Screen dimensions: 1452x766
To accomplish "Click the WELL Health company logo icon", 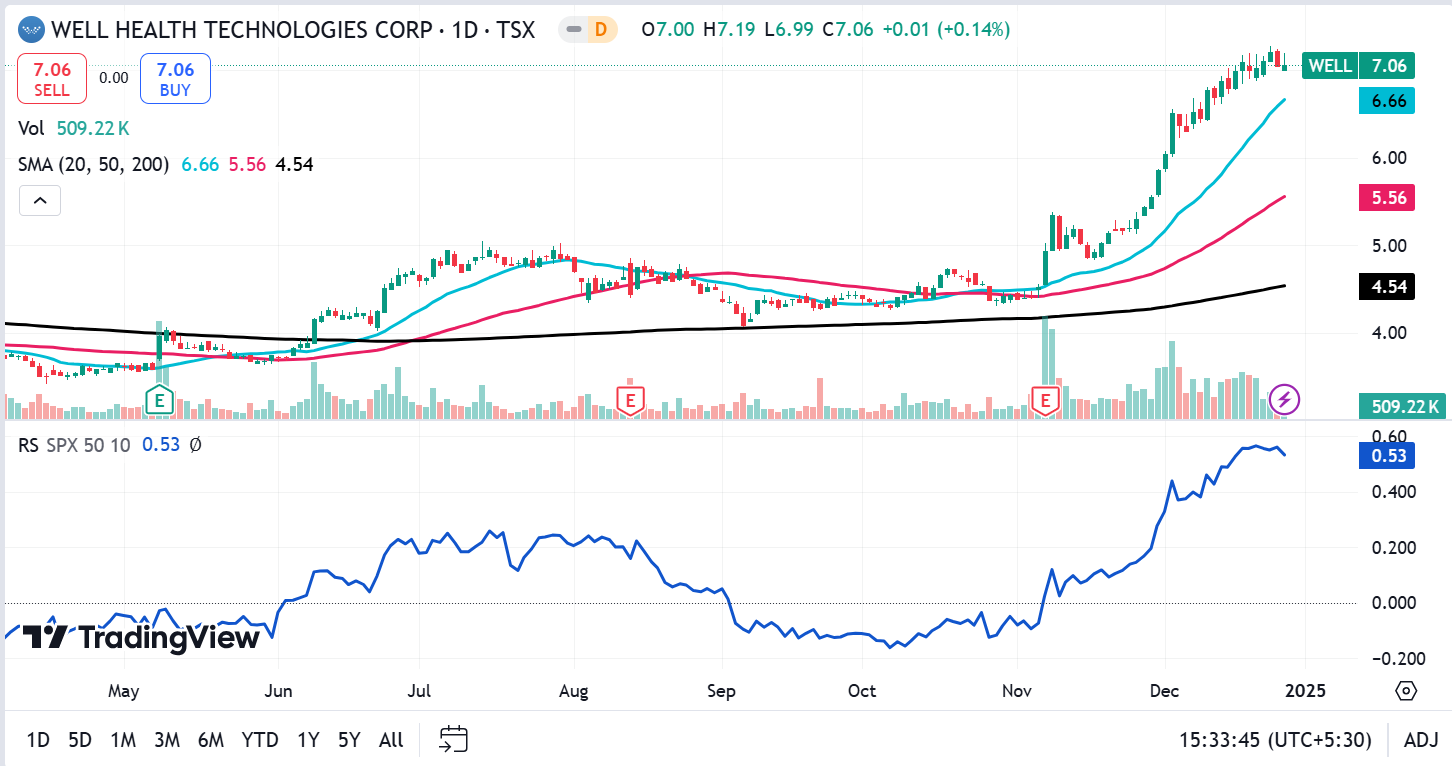I will tap(33, 29).
